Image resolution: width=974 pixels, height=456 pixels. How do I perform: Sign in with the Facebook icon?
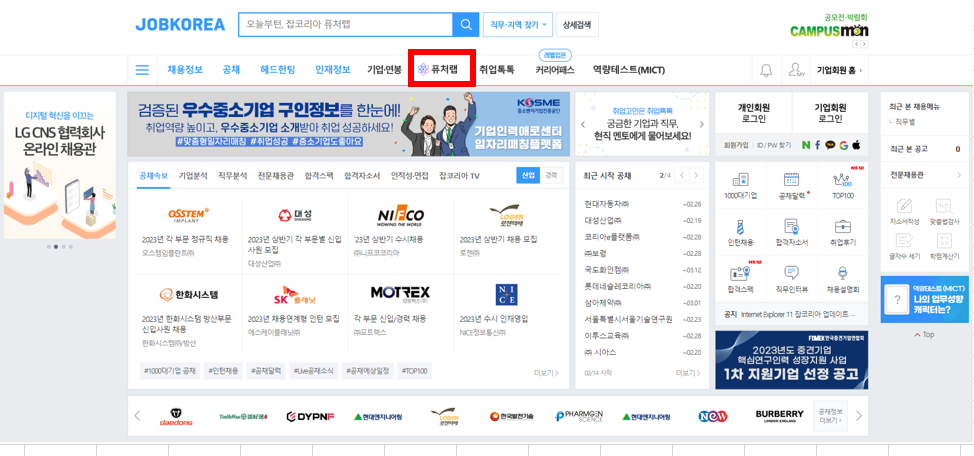(x=817, y=145)
